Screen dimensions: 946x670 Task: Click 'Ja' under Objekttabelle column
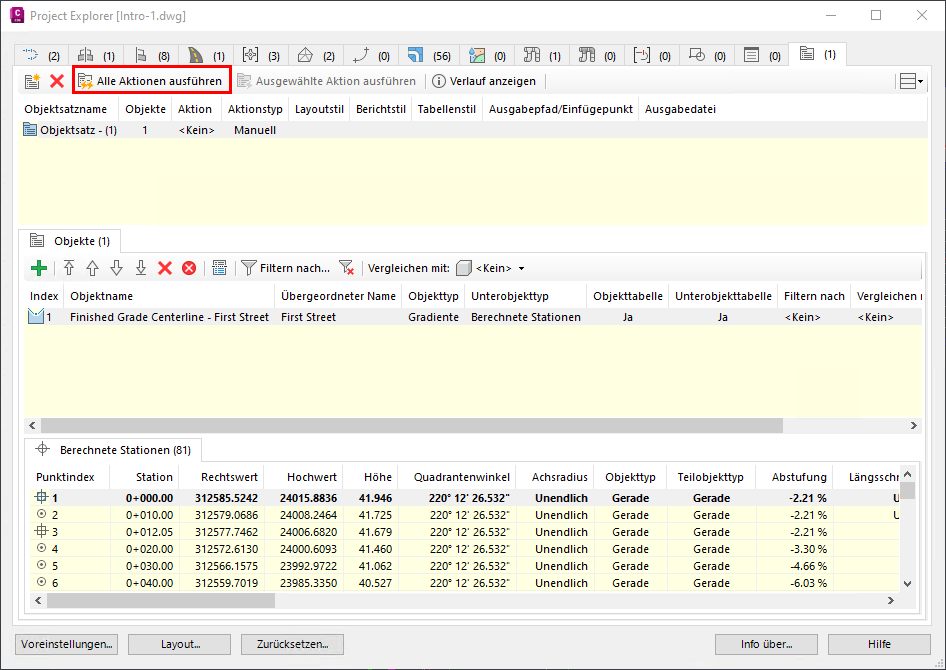coord(627,317)
